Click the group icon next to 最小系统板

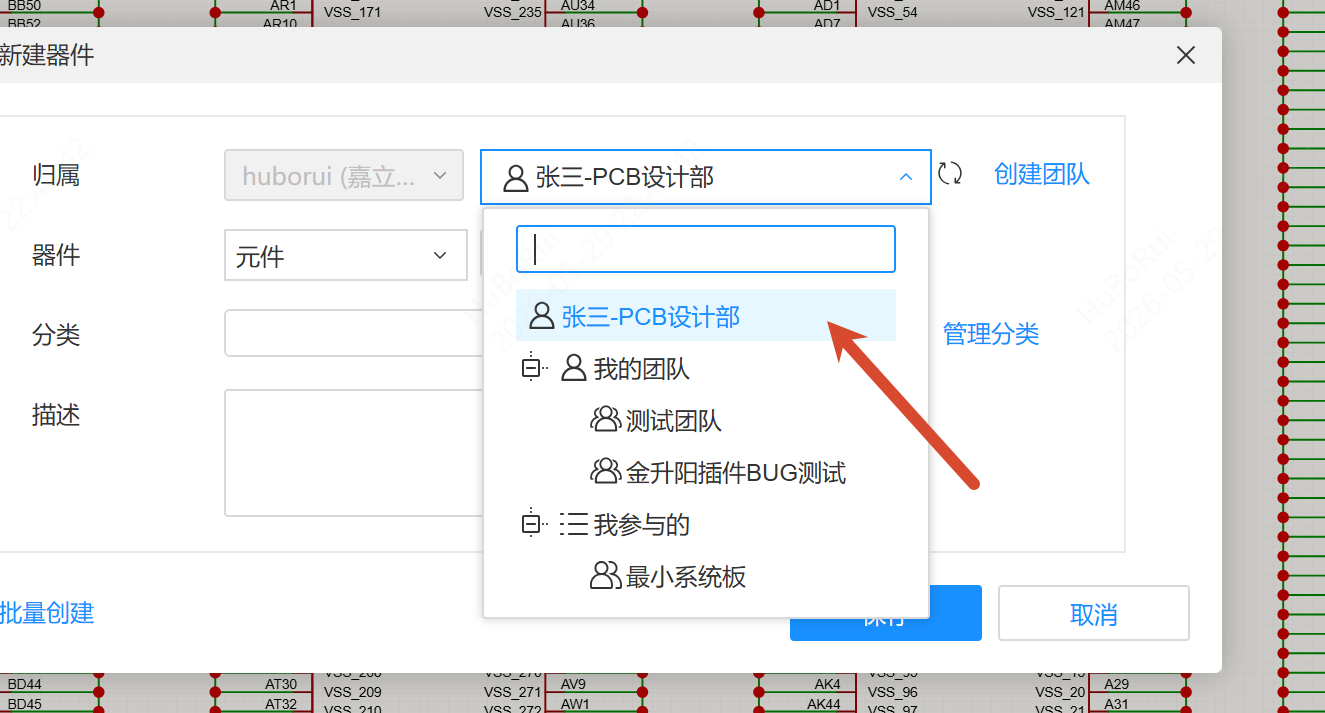click(x=605, y=575)
